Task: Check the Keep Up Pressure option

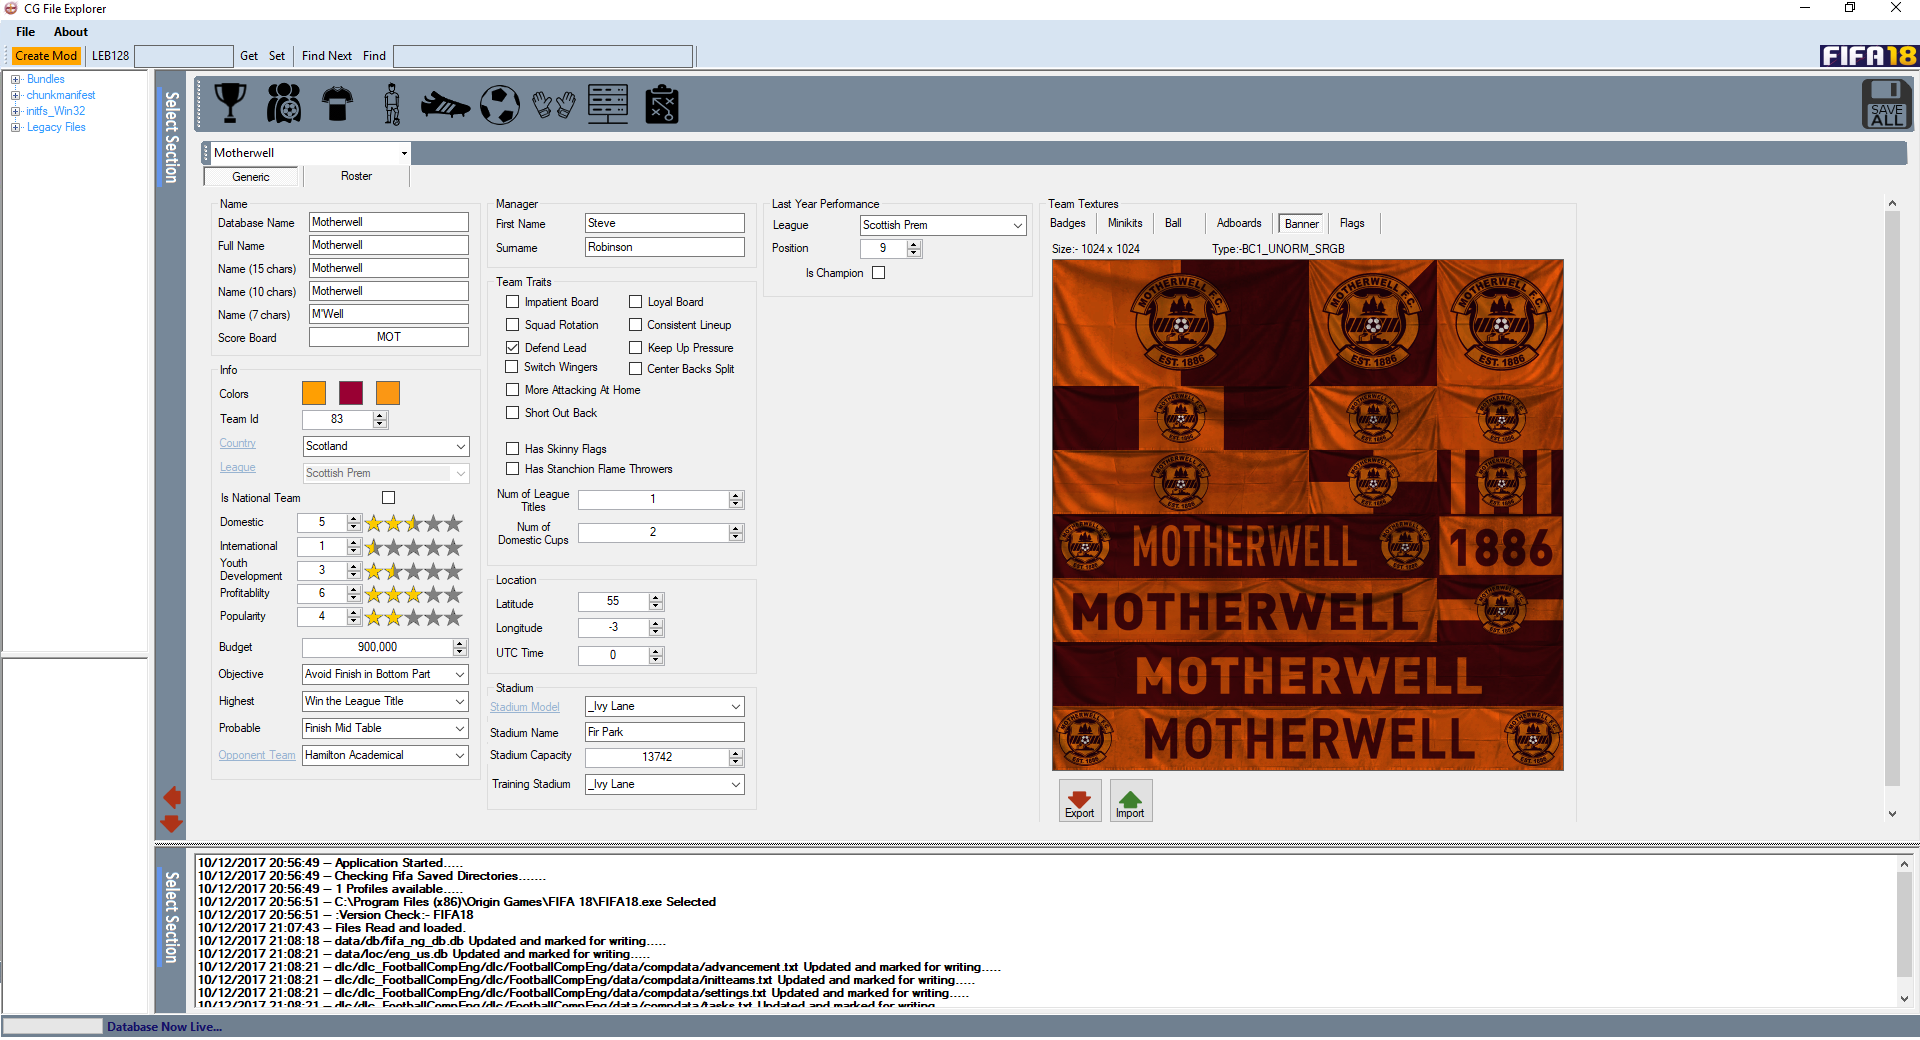Action: pyautogui.click(x=635, y=347)
